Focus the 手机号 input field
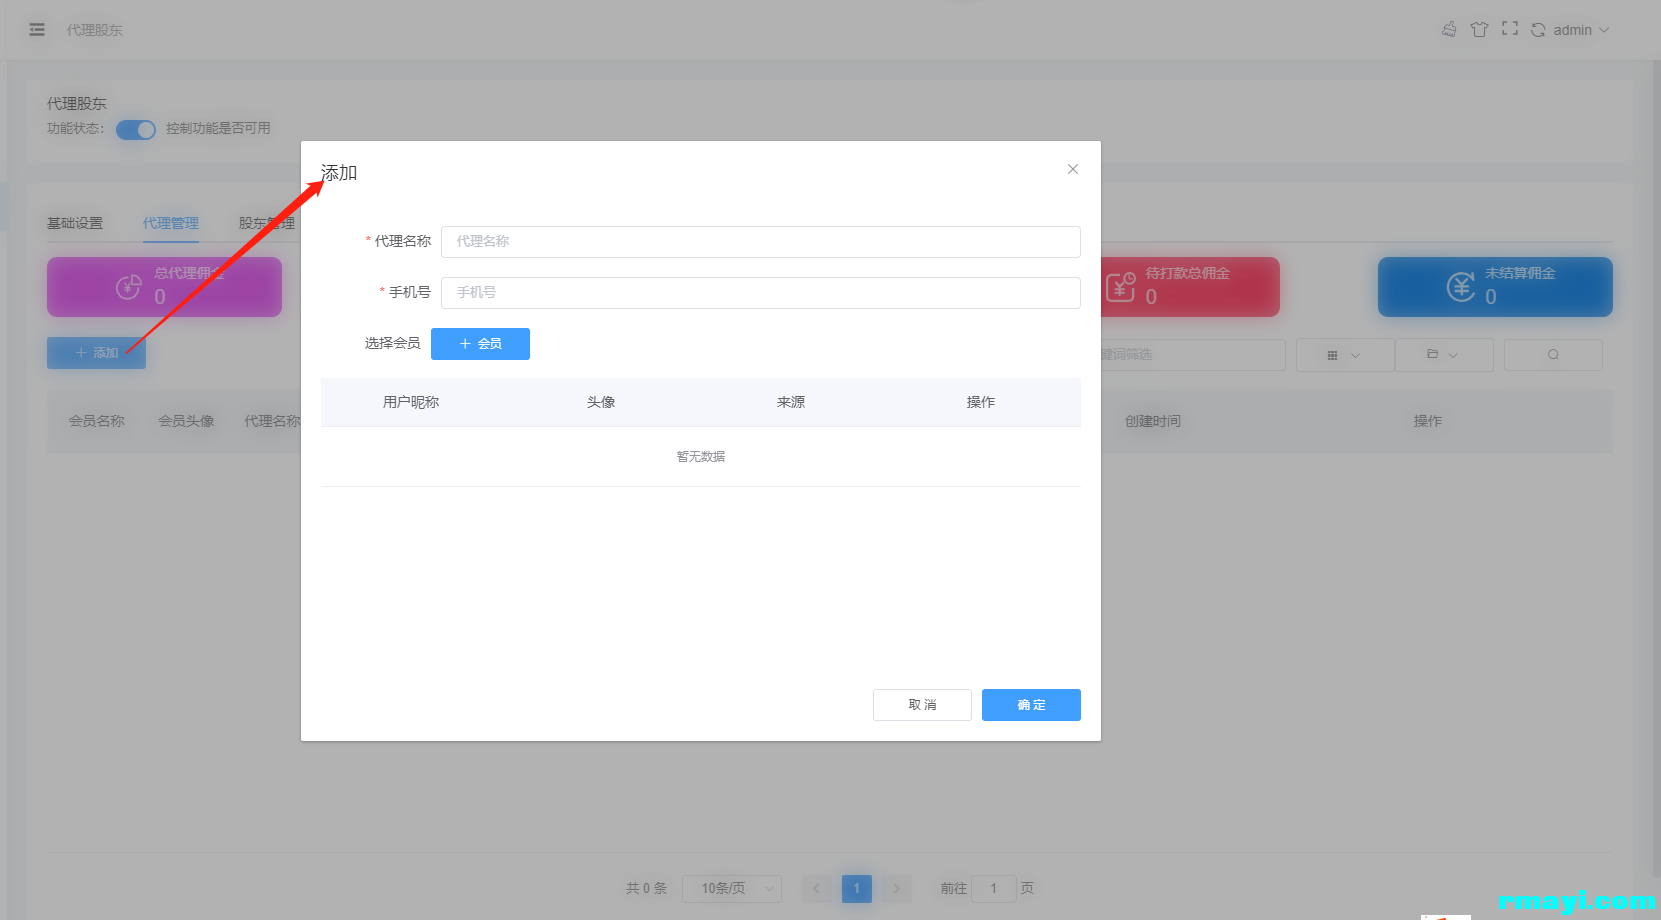The height and width of the screenshot is (920, 1661). click(x=760, y=292)
